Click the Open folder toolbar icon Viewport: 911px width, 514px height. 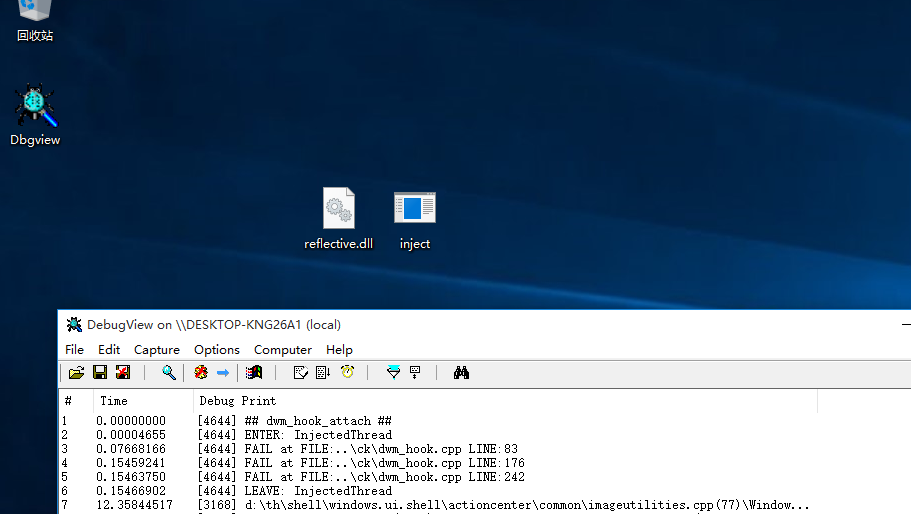point(76,373)
